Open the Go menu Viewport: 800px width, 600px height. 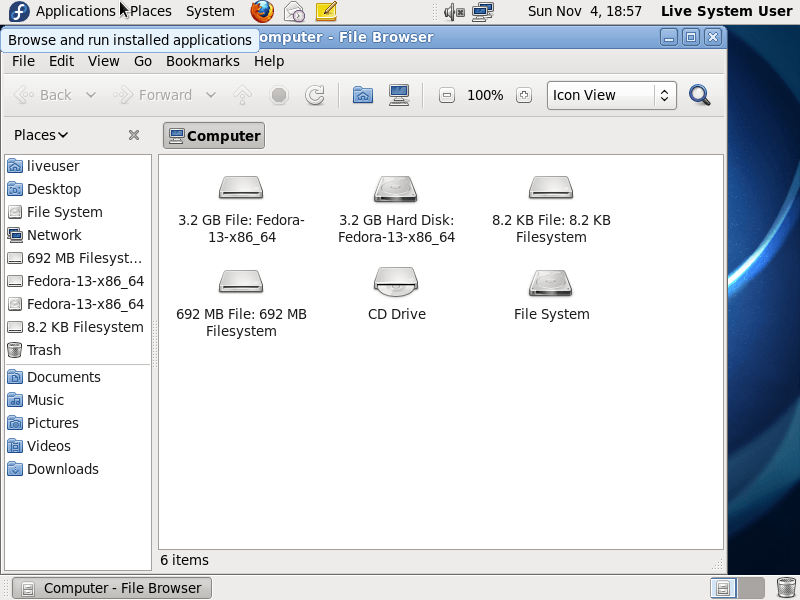pos(143,61)
